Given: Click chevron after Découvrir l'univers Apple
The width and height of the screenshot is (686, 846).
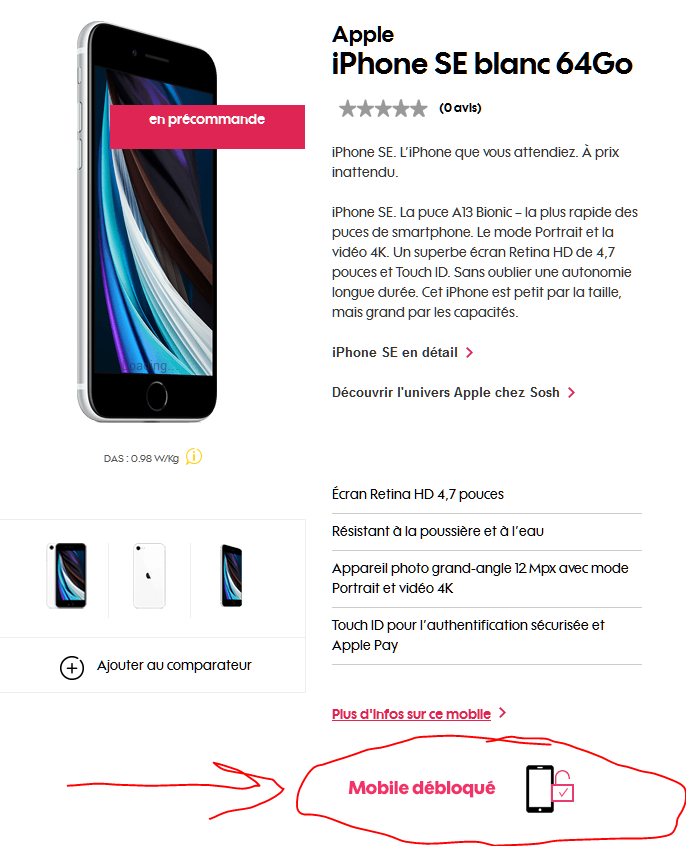Looking at the screenshot, I should point(572,393).
